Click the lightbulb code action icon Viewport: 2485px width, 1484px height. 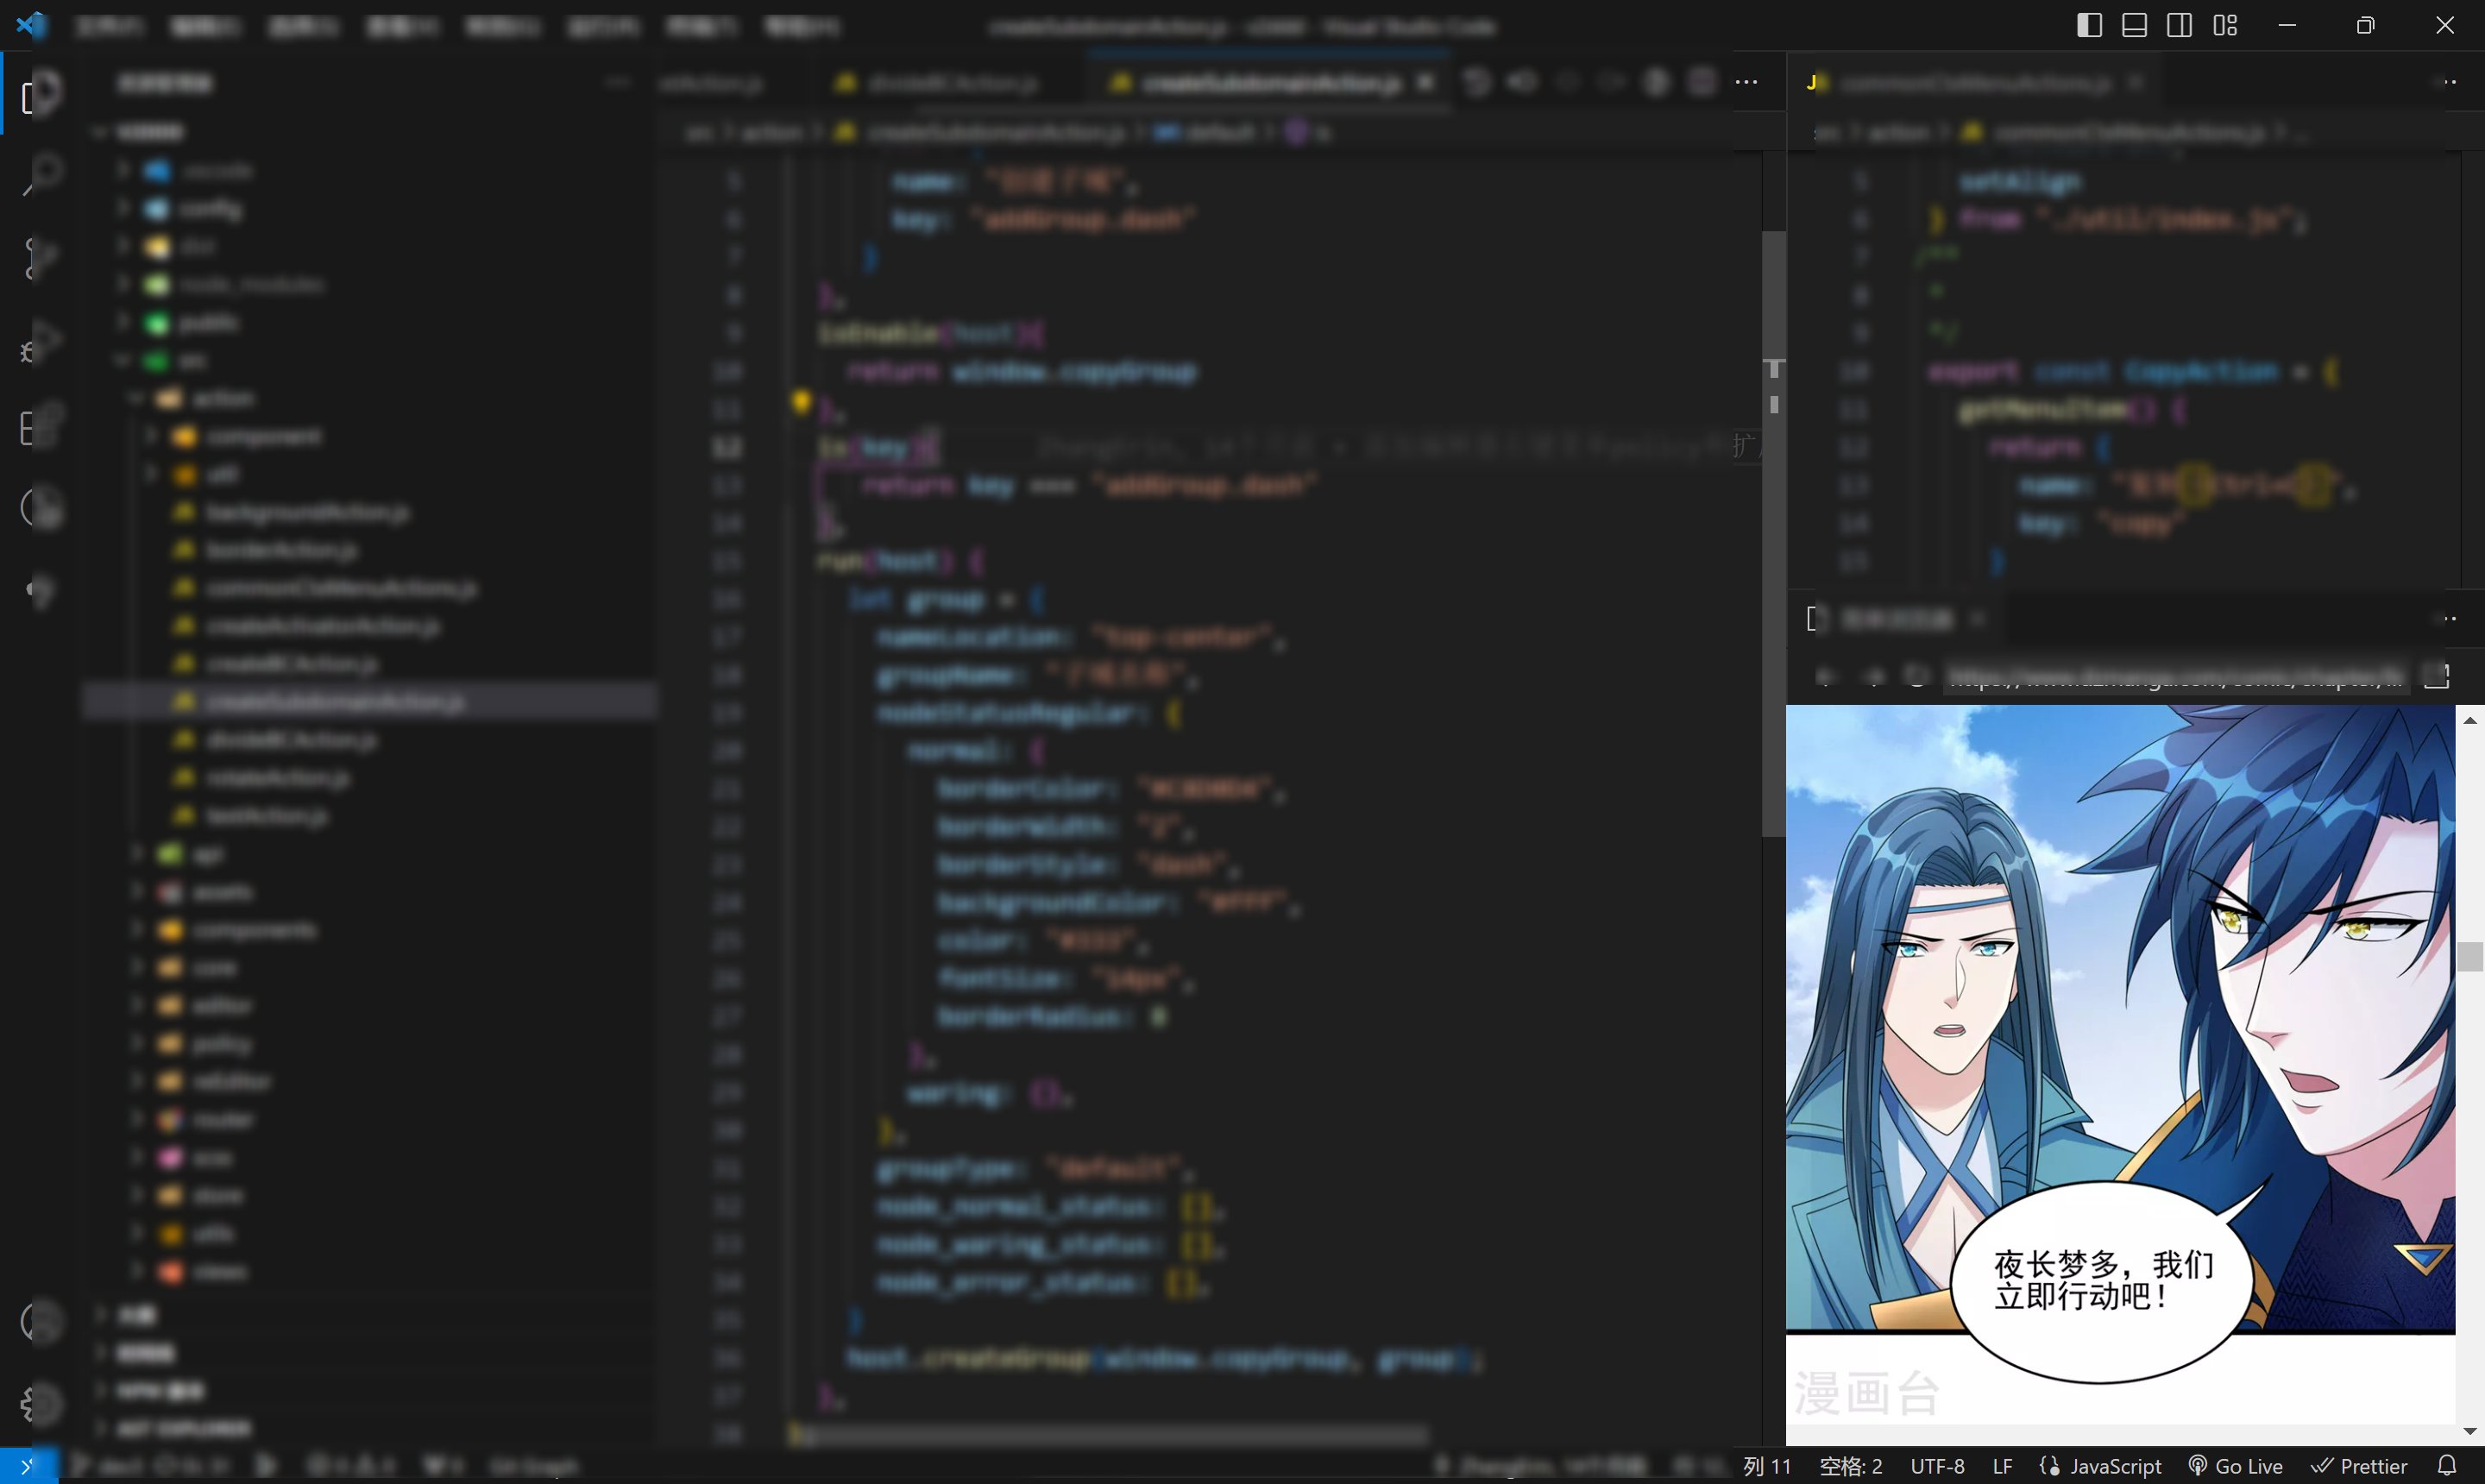coord(801,402)
